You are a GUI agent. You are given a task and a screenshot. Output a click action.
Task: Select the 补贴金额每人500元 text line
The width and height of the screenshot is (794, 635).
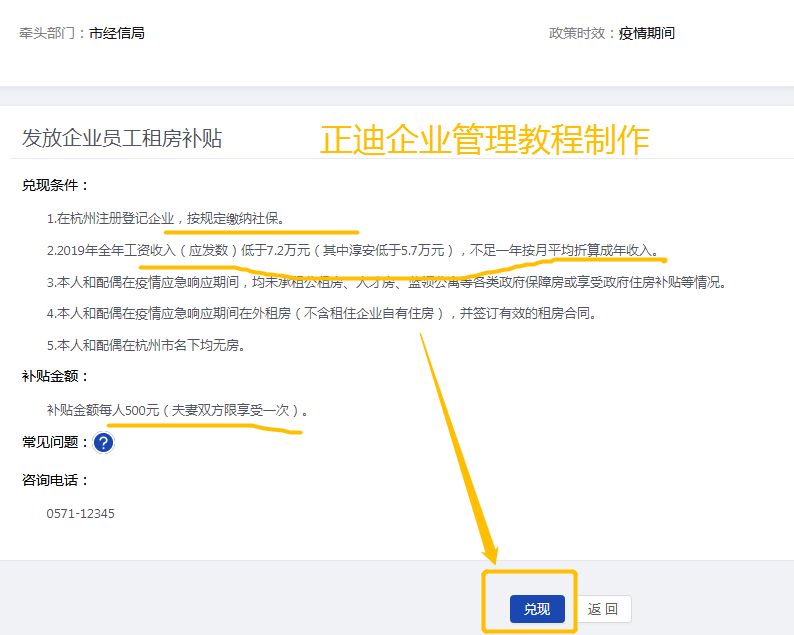[x=177, y=410]
